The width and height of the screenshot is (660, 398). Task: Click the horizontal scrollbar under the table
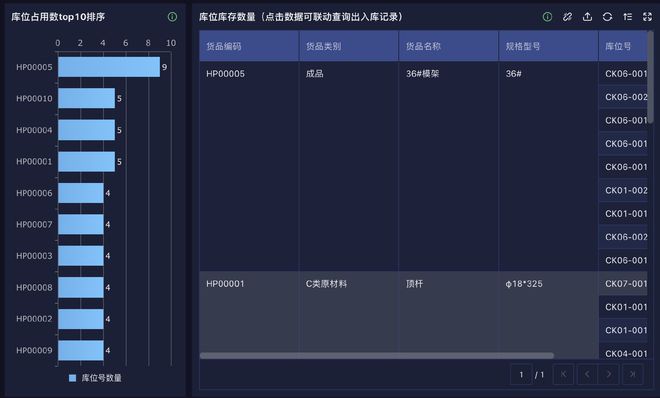pyautogui.click(x=377, y=356)
